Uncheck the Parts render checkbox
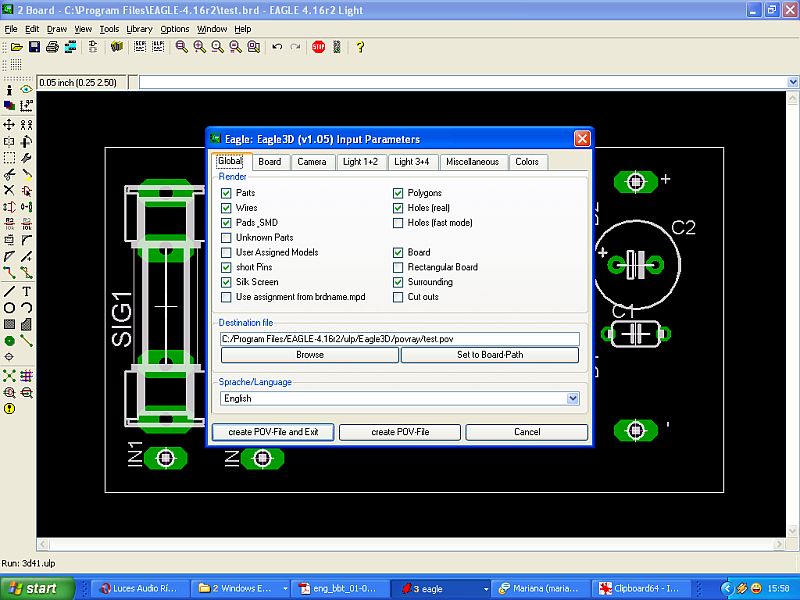The image size is (800, 600). 227,193
